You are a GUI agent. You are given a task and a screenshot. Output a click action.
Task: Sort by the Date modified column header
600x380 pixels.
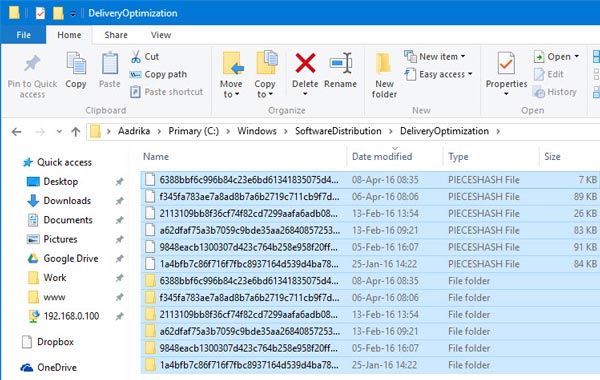[x=395, y=157]
